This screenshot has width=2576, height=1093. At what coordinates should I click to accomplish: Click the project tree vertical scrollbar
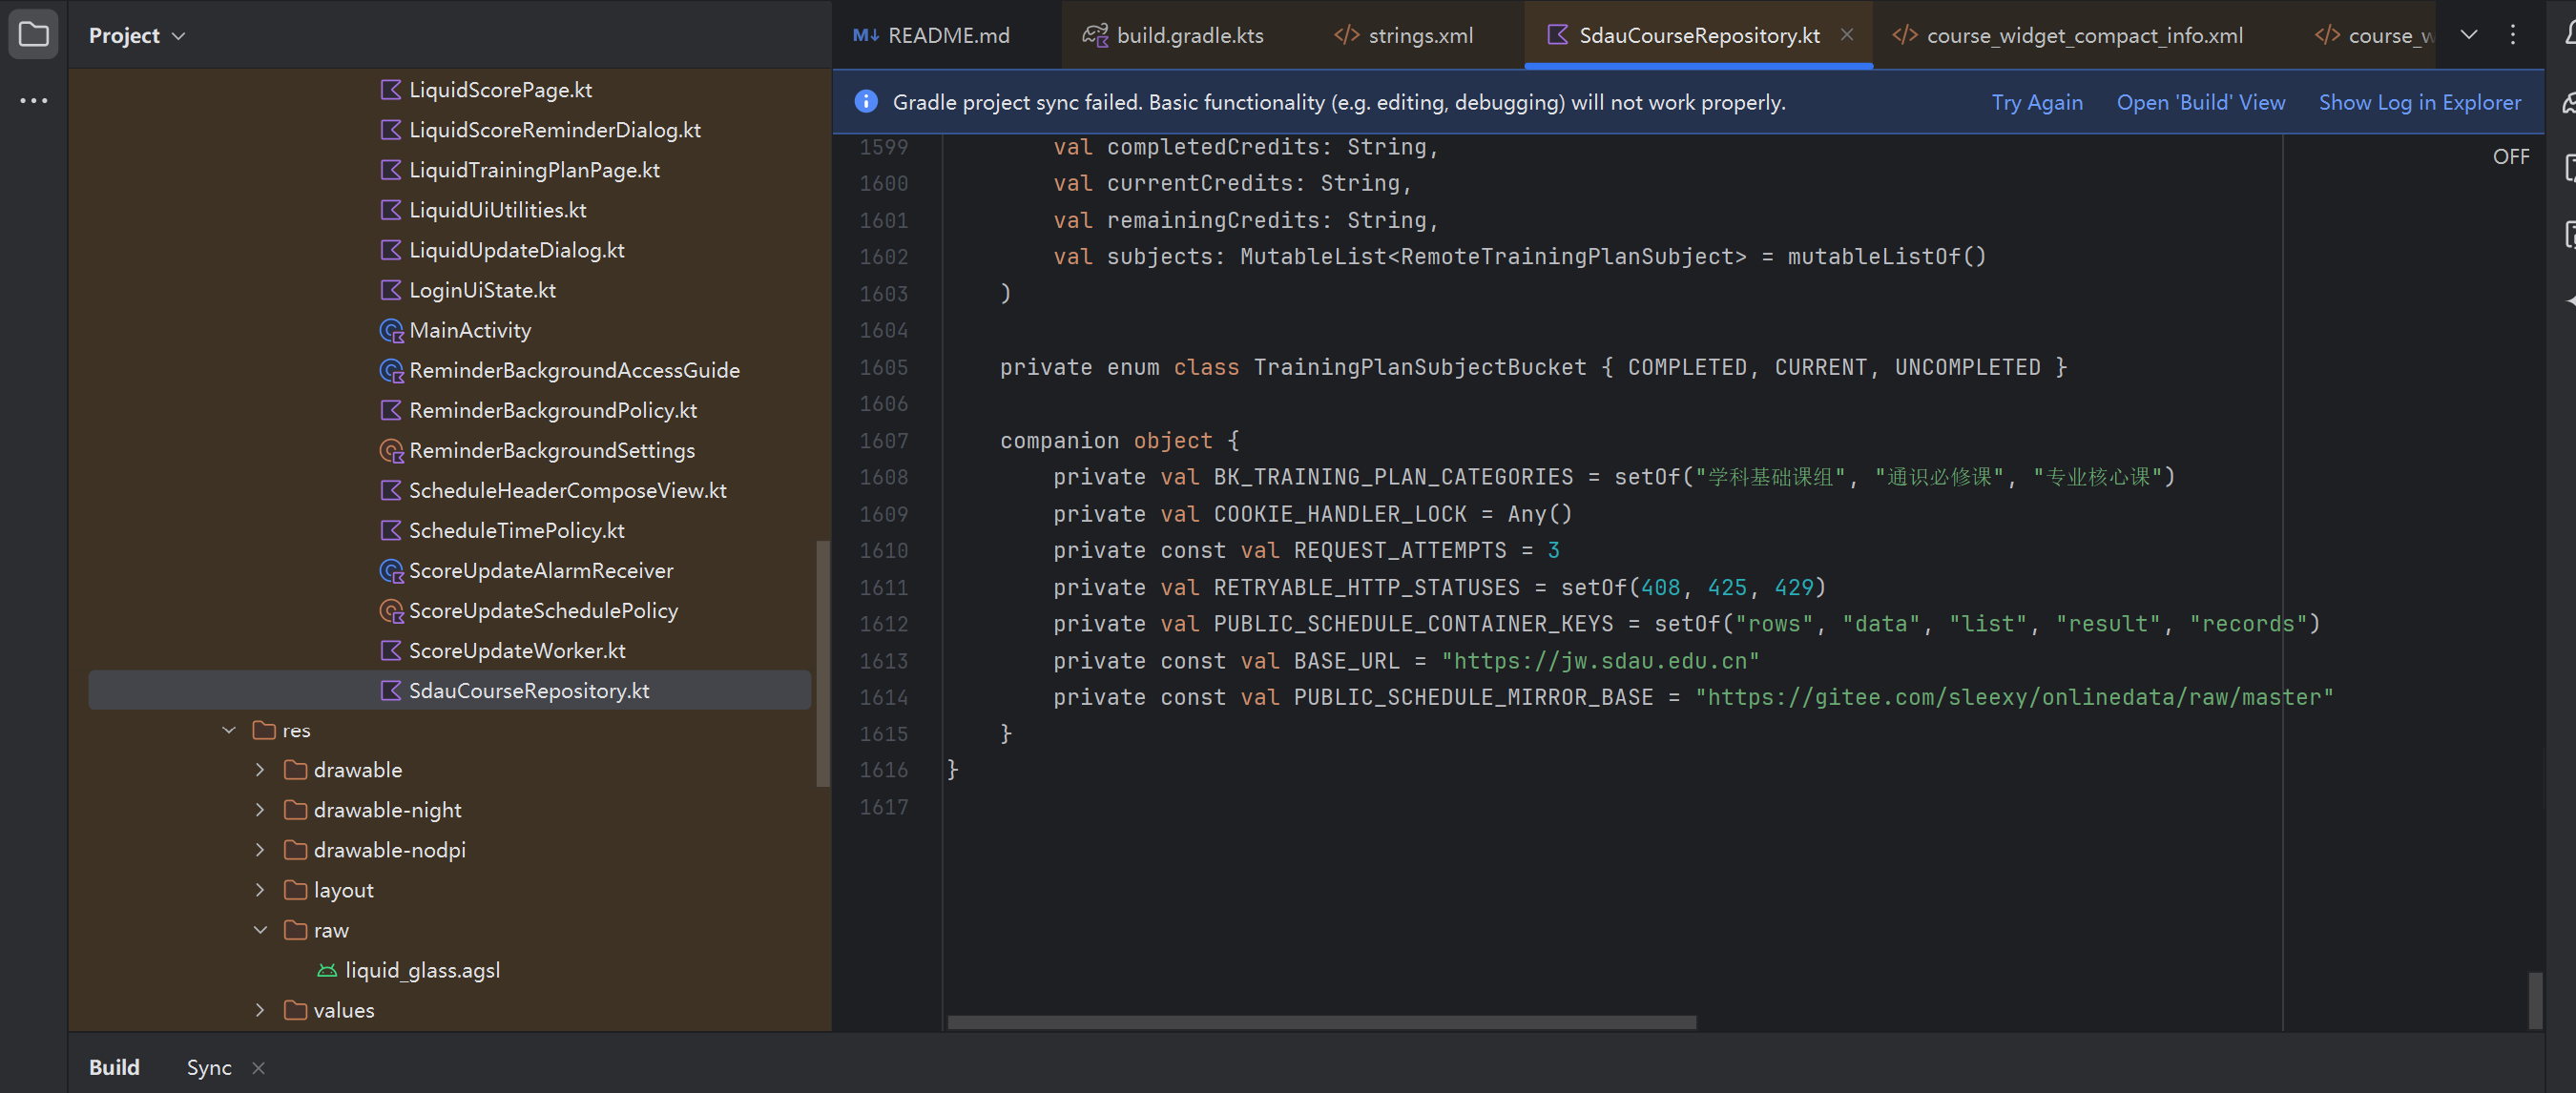click(x=823, y=663)
